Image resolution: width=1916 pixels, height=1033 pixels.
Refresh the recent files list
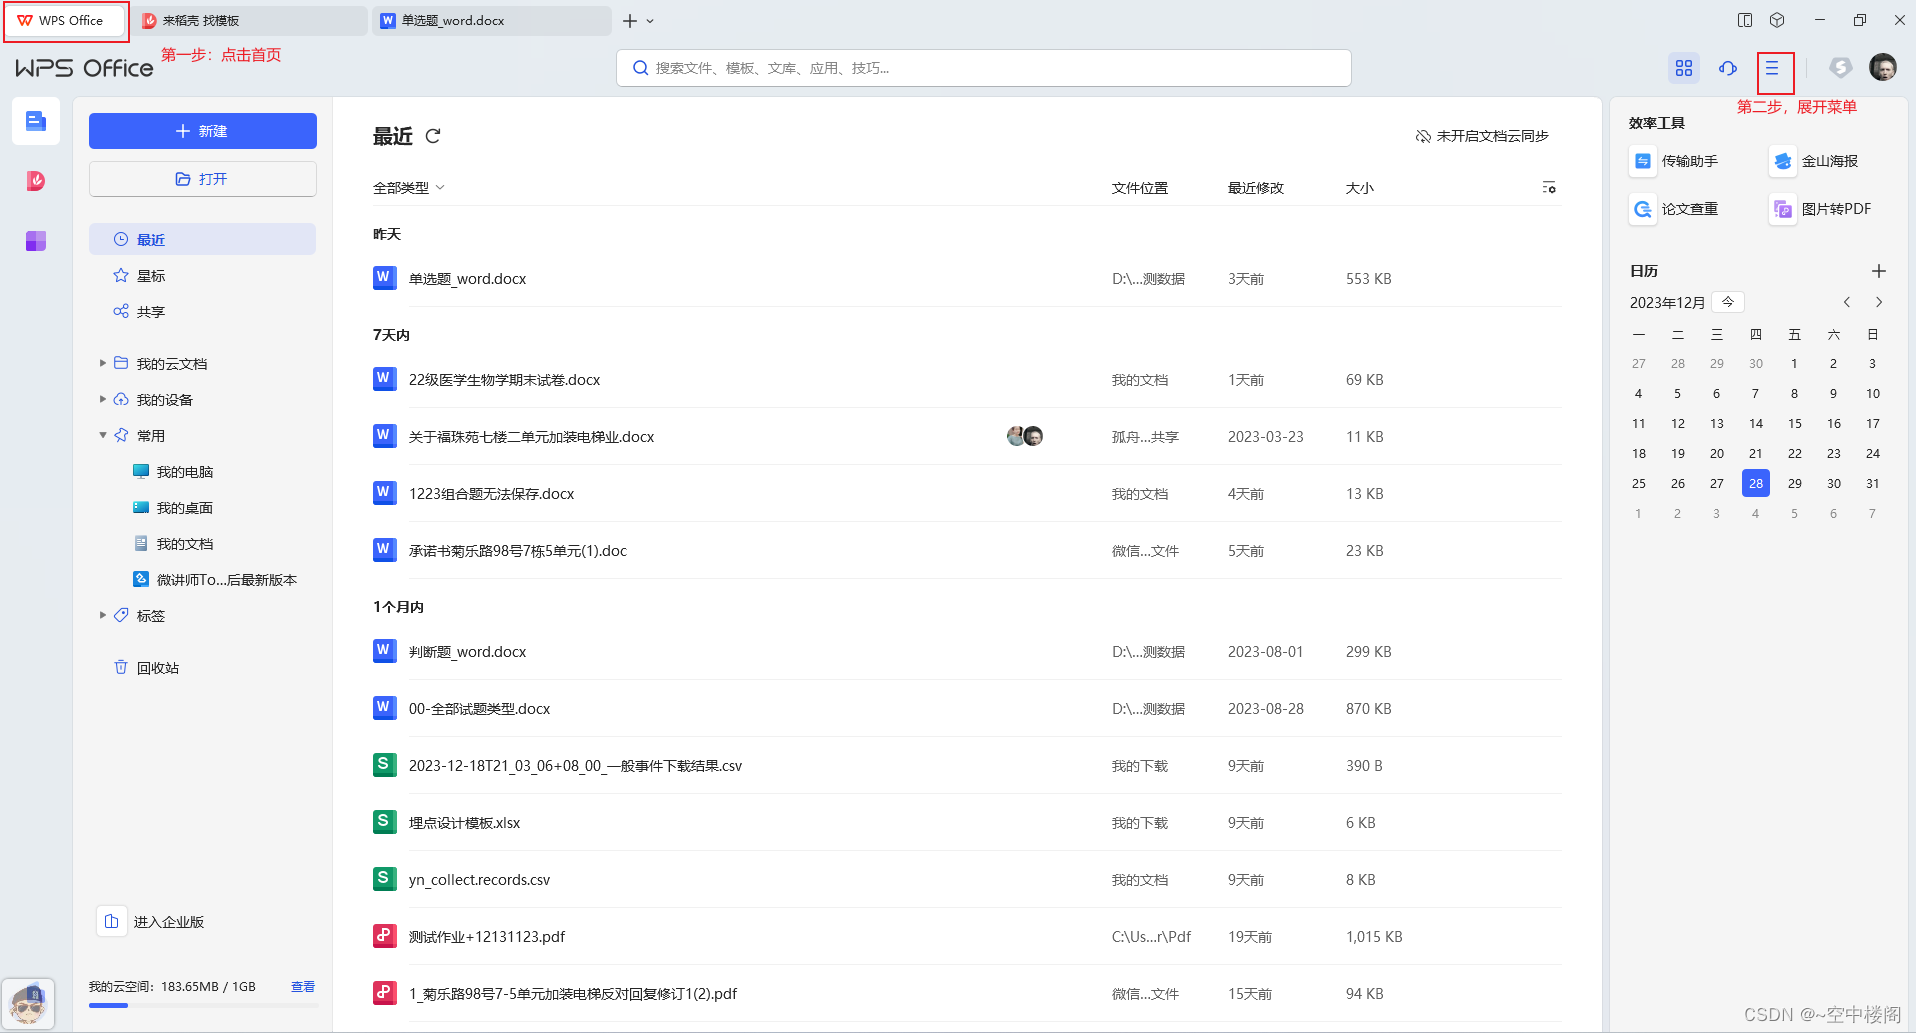pyautogui.click(x=433, y=136)
